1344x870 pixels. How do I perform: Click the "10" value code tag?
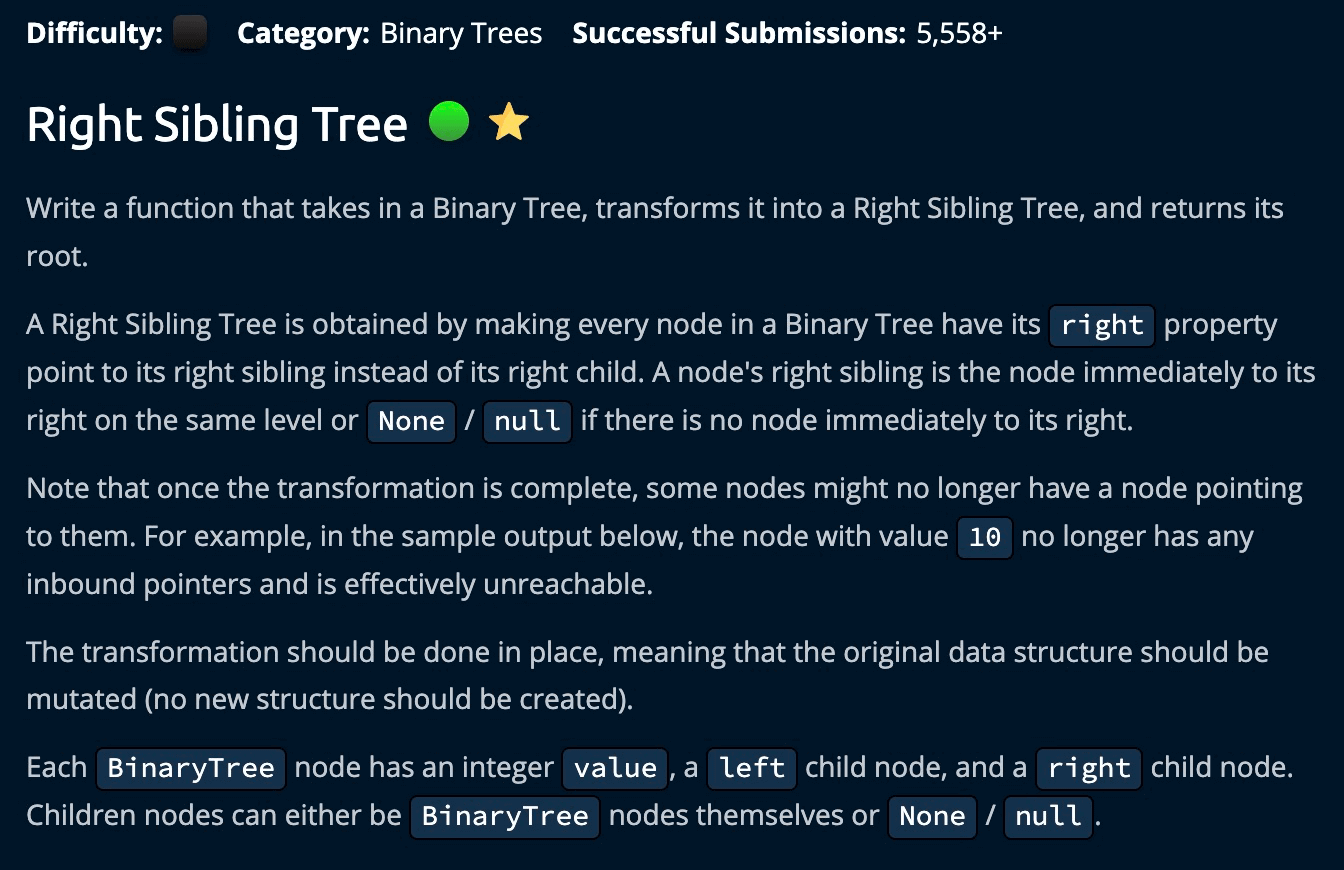(985, 537)
